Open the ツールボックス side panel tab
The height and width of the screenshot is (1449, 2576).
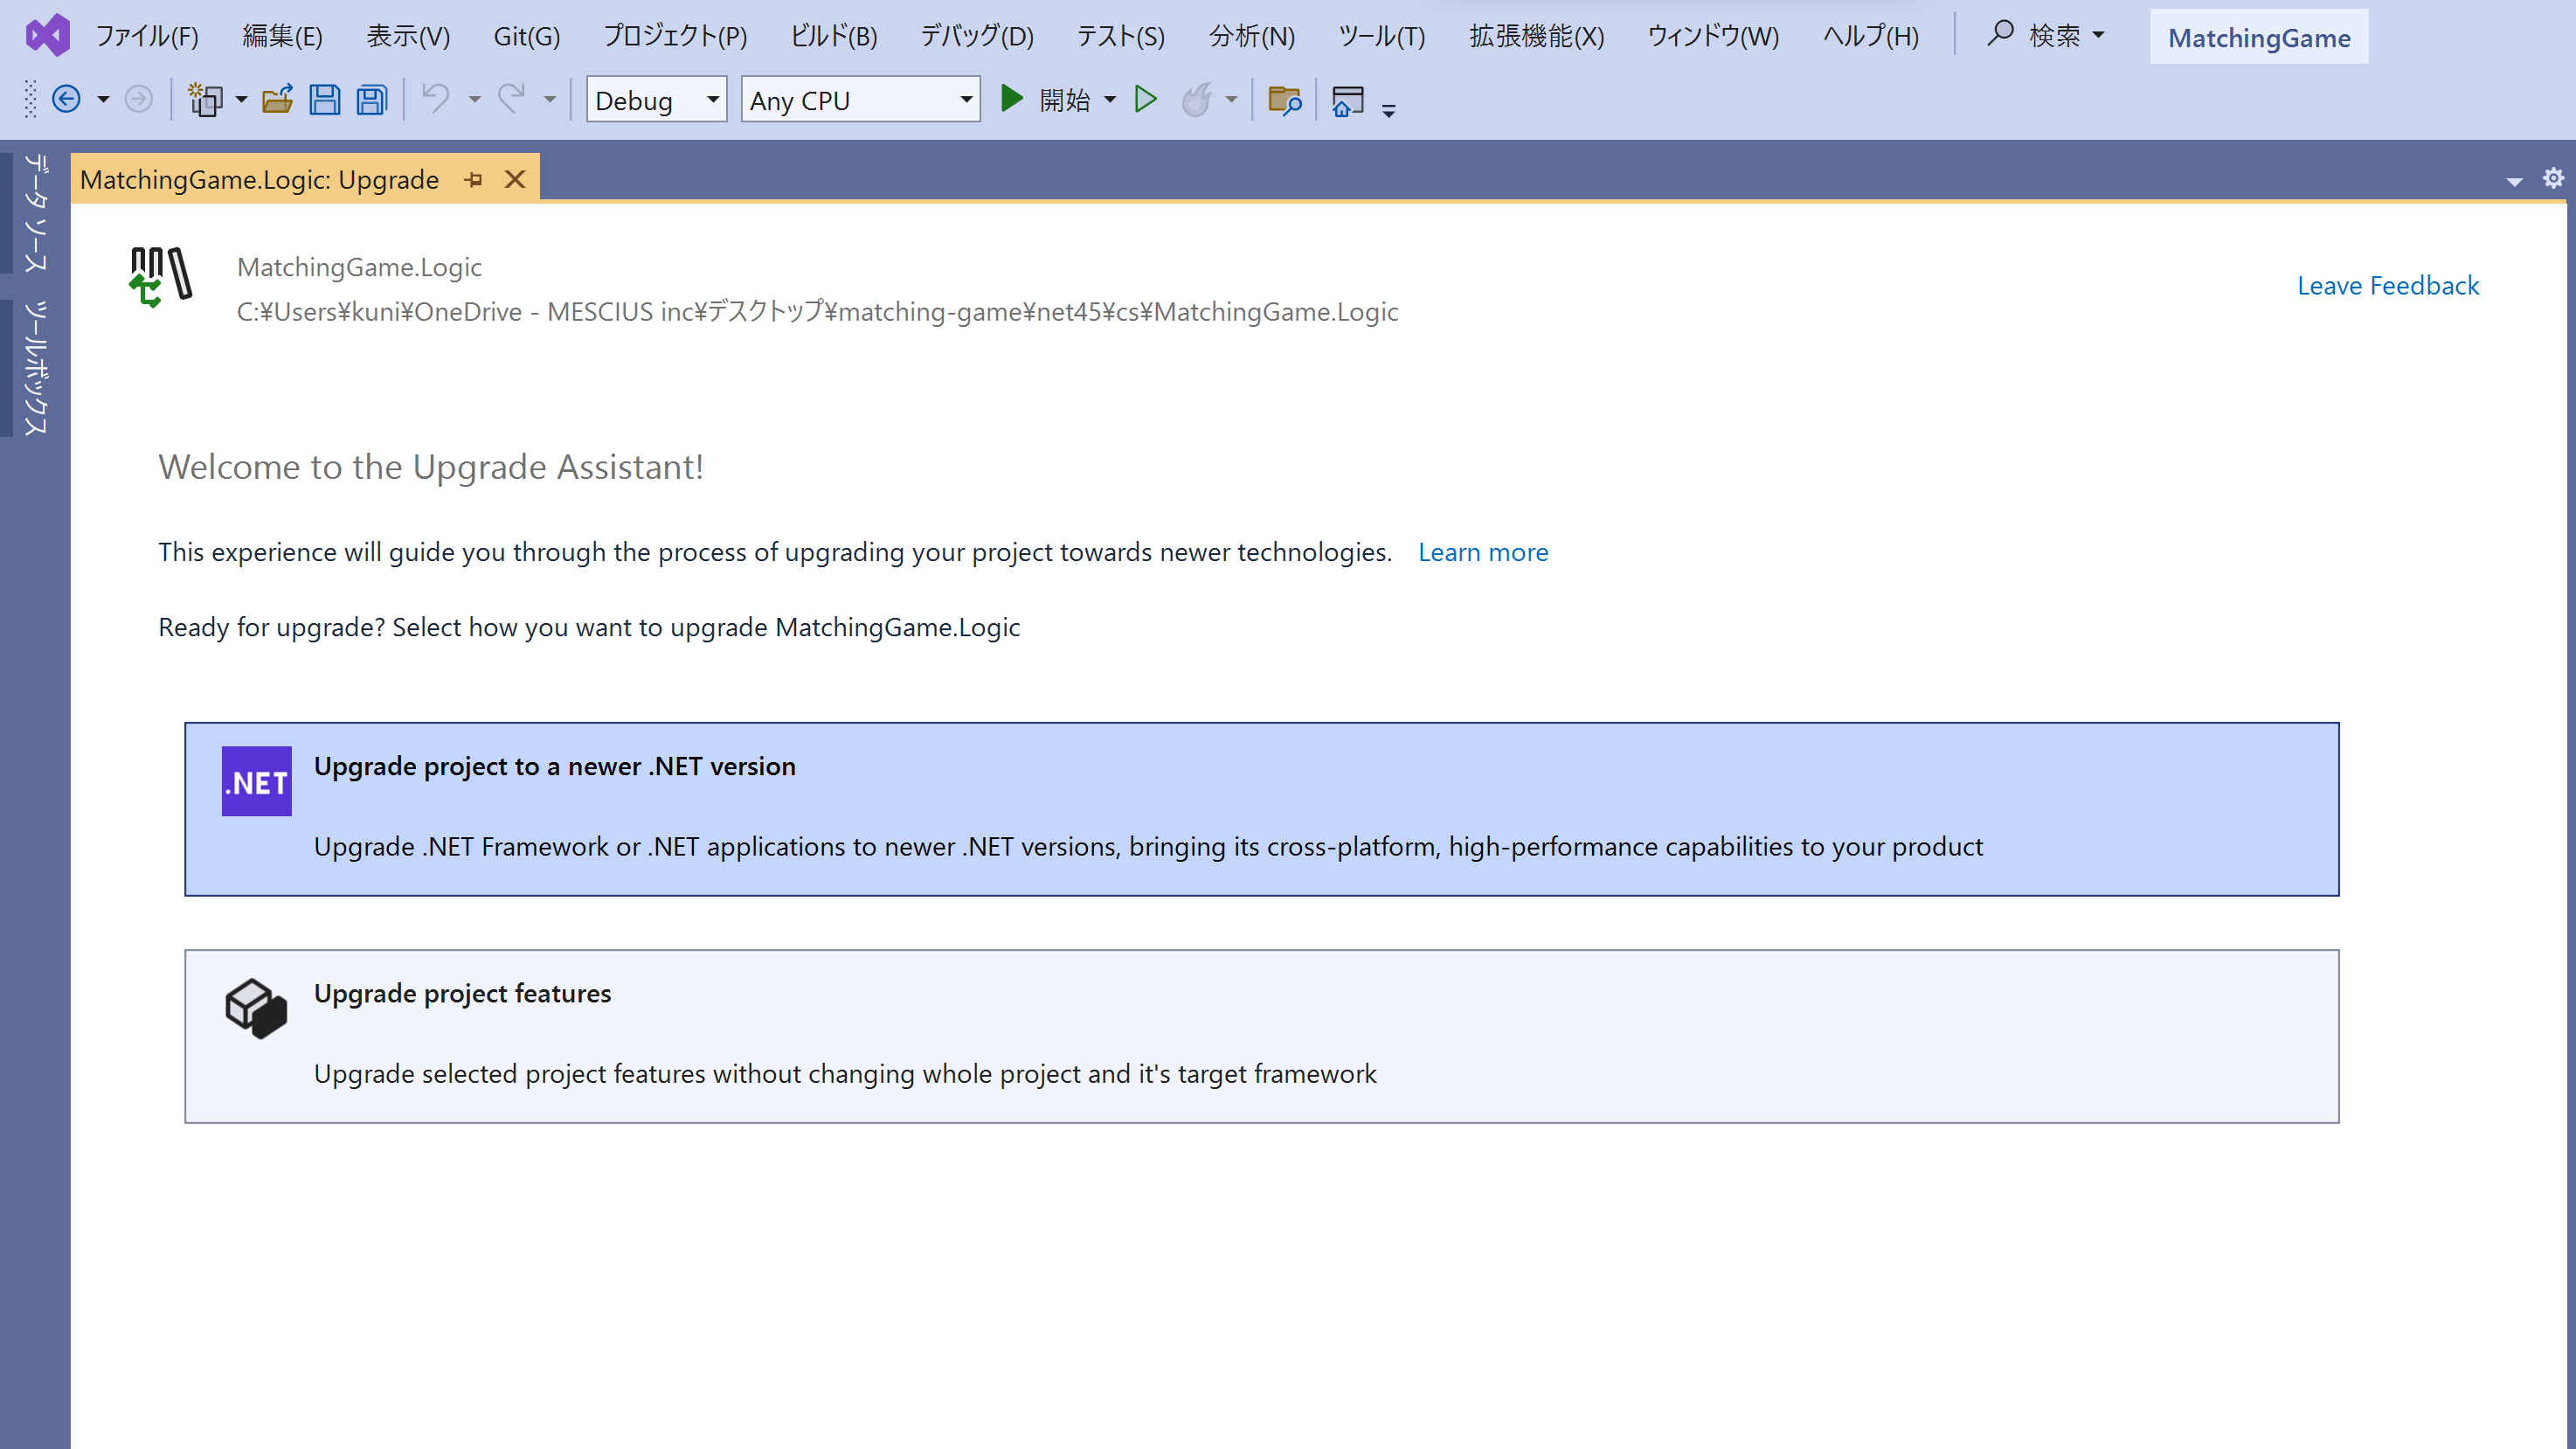(35, 367)
